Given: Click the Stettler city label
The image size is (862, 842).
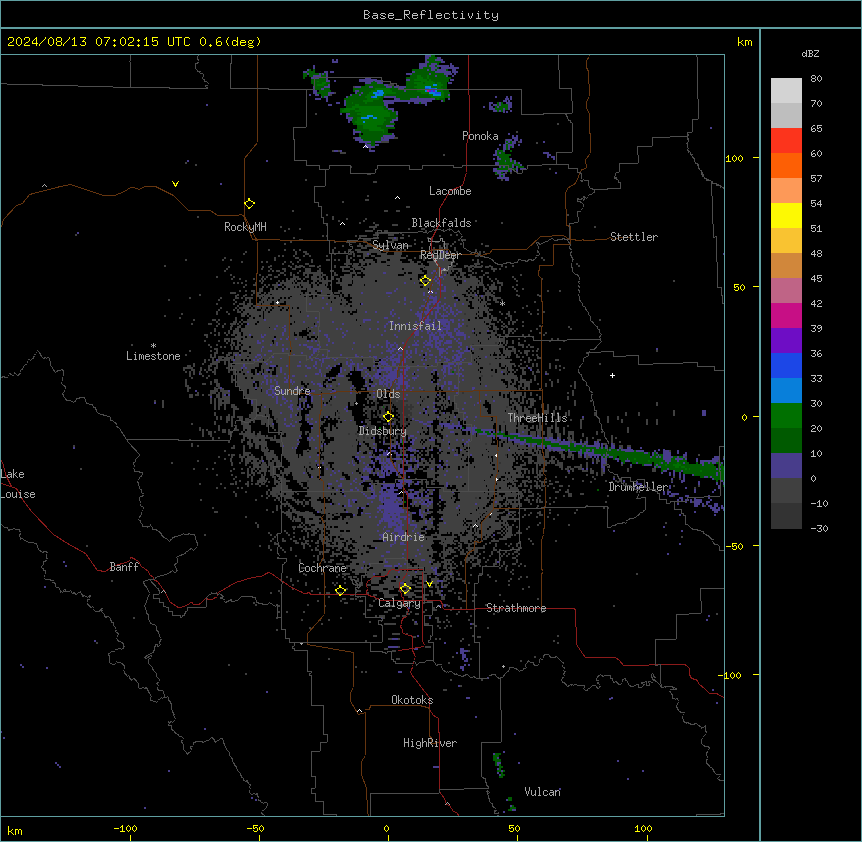Looking at the screenshot, I should click(x=633, y=237).
